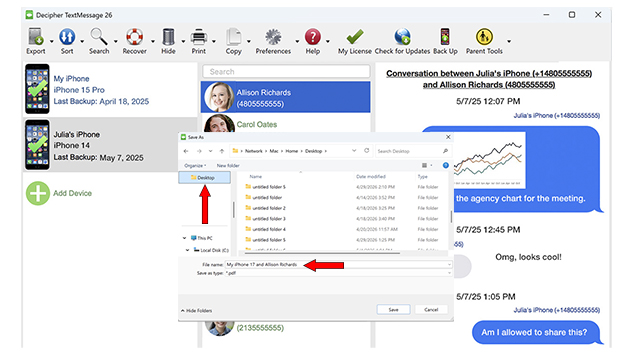The height and width of the screenshot is (360, 640).
Task: Click the Save button
Action: click(x=393, y=310)
